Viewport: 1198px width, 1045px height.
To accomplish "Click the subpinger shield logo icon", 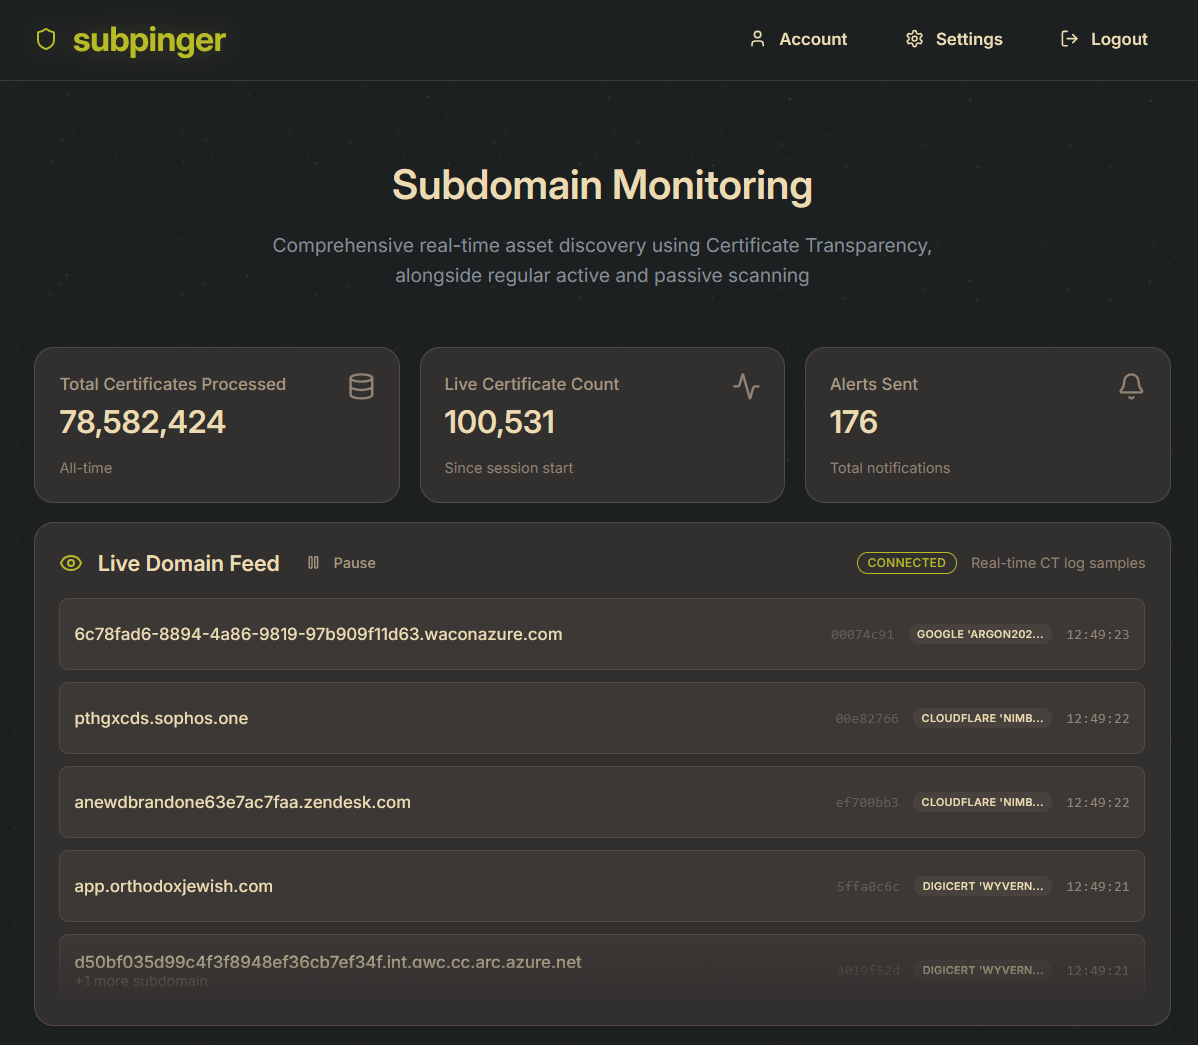I will [x=46, y=39].
